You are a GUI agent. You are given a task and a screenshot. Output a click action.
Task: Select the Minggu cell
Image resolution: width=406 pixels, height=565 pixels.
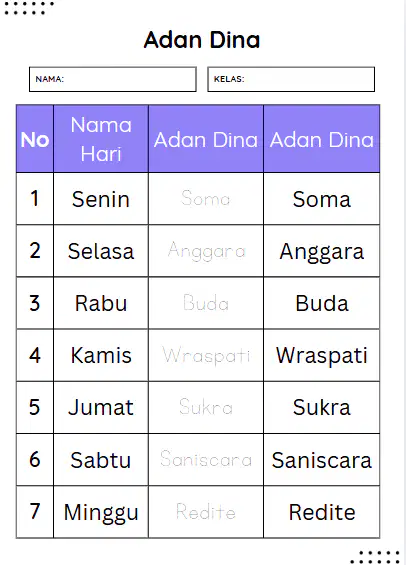point(101,512)
